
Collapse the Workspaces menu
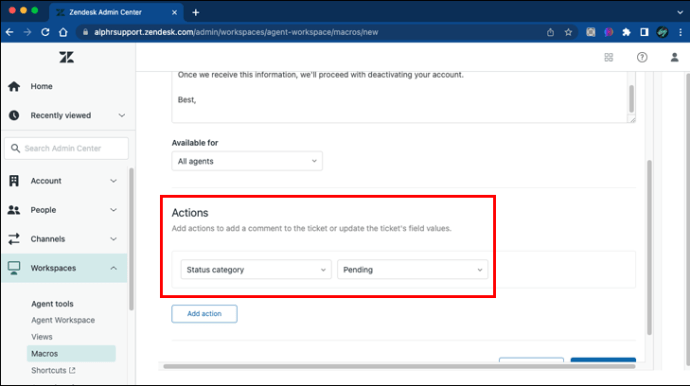point(114,268)
